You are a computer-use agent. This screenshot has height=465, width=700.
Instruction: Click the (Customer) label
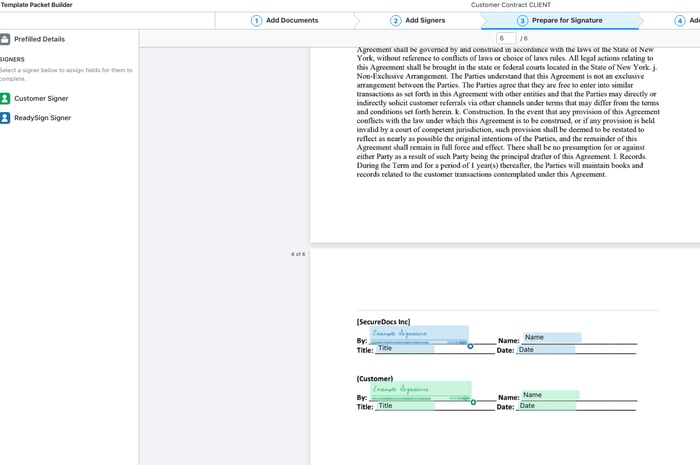click(x=375, y=378)
